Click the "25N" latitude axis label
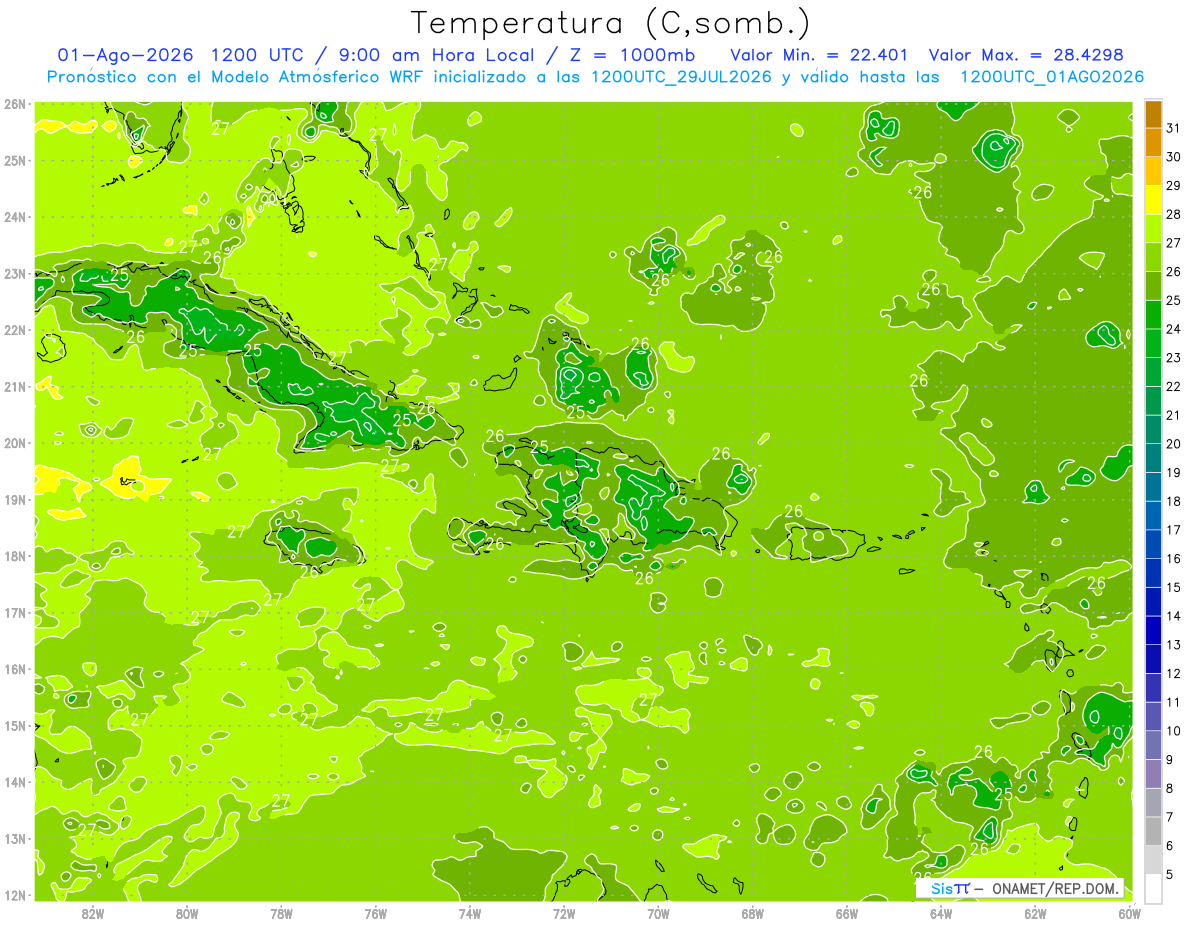The width and height of the screenshot is (1200, 927). click(x=14, y=160)
